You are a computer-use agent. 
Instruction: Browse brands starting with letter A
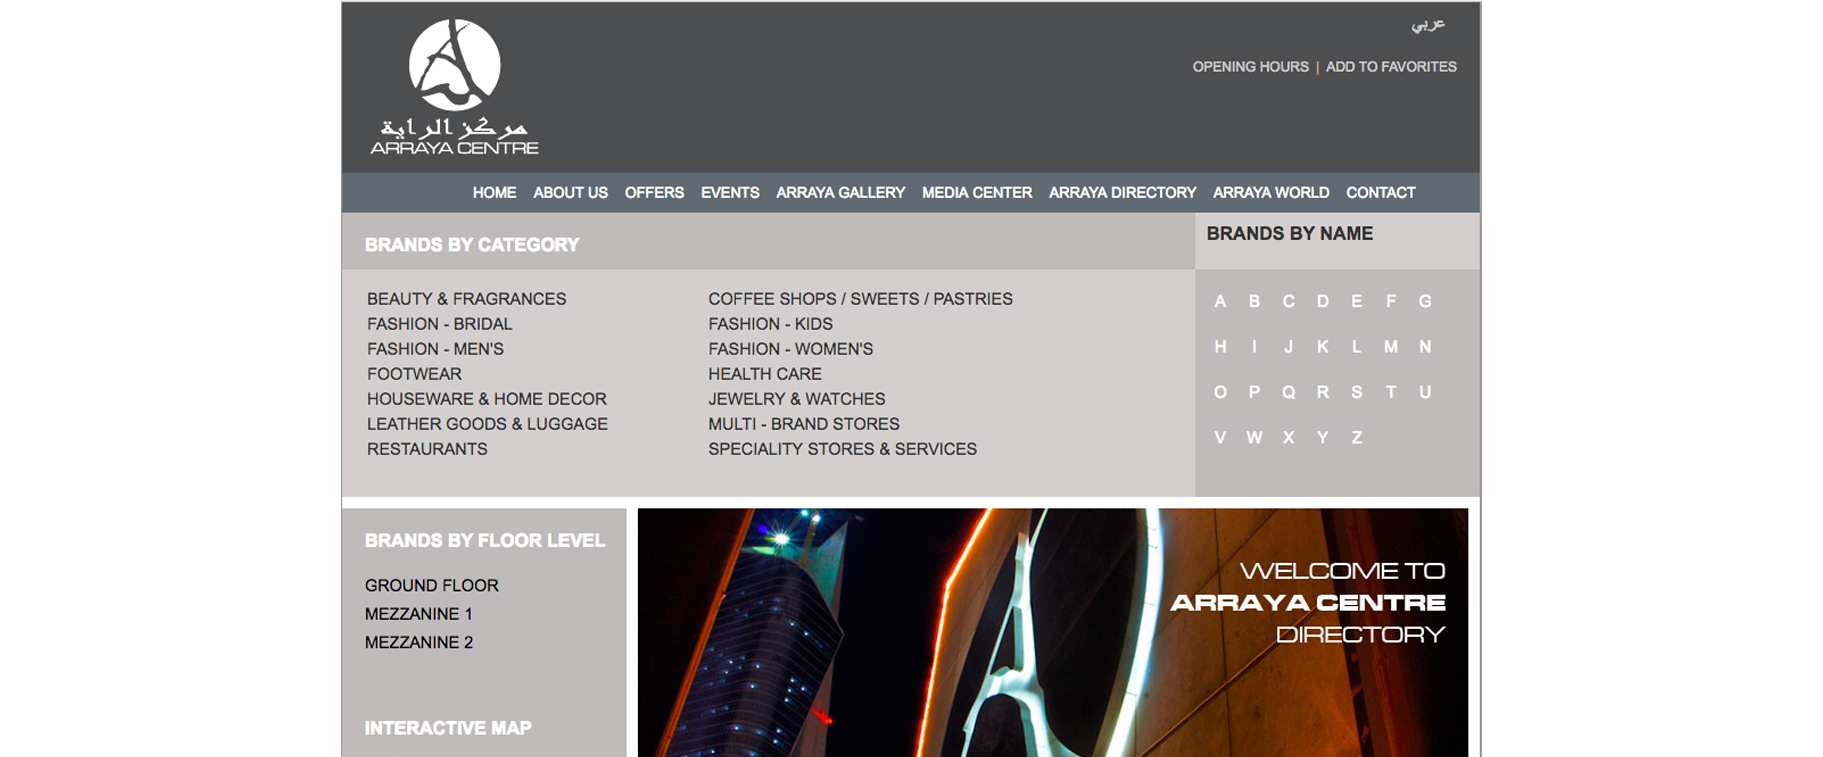point(1220,301)
